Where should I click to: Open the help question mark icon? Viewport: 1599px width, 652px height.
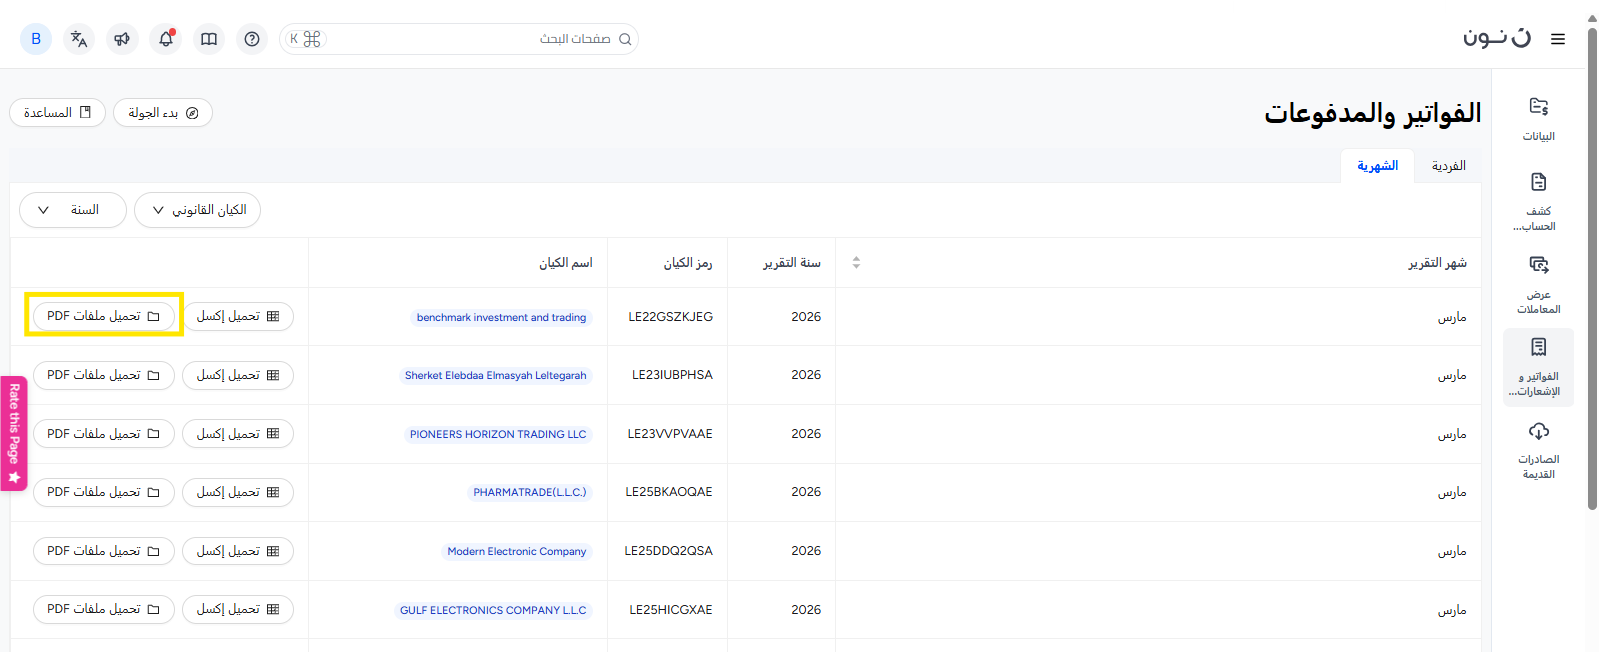coord(252,39)
